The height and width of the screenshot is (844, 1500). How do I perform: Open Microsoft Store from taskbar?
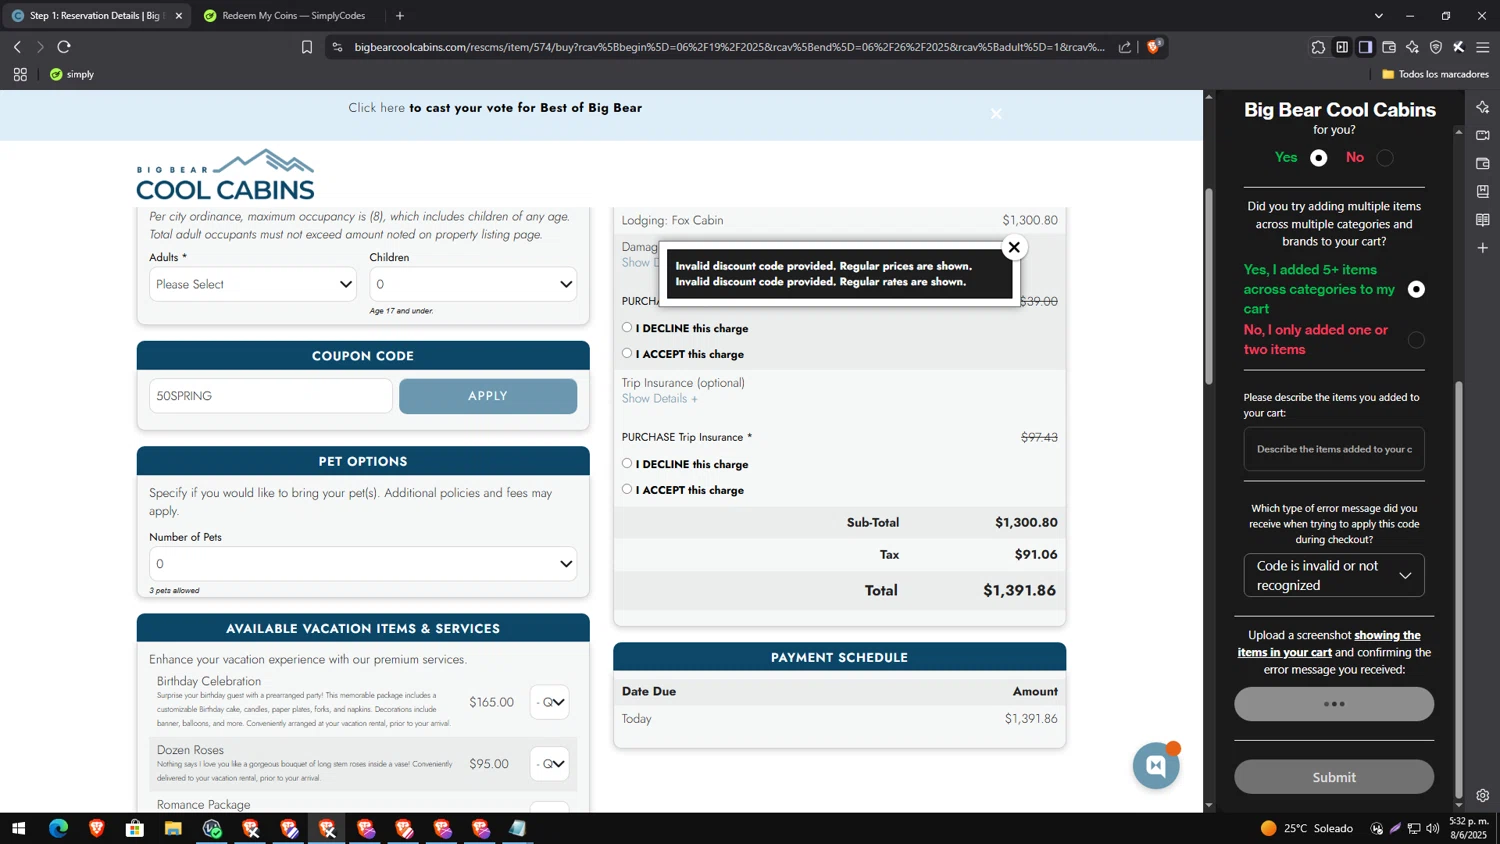click(135, 828)
